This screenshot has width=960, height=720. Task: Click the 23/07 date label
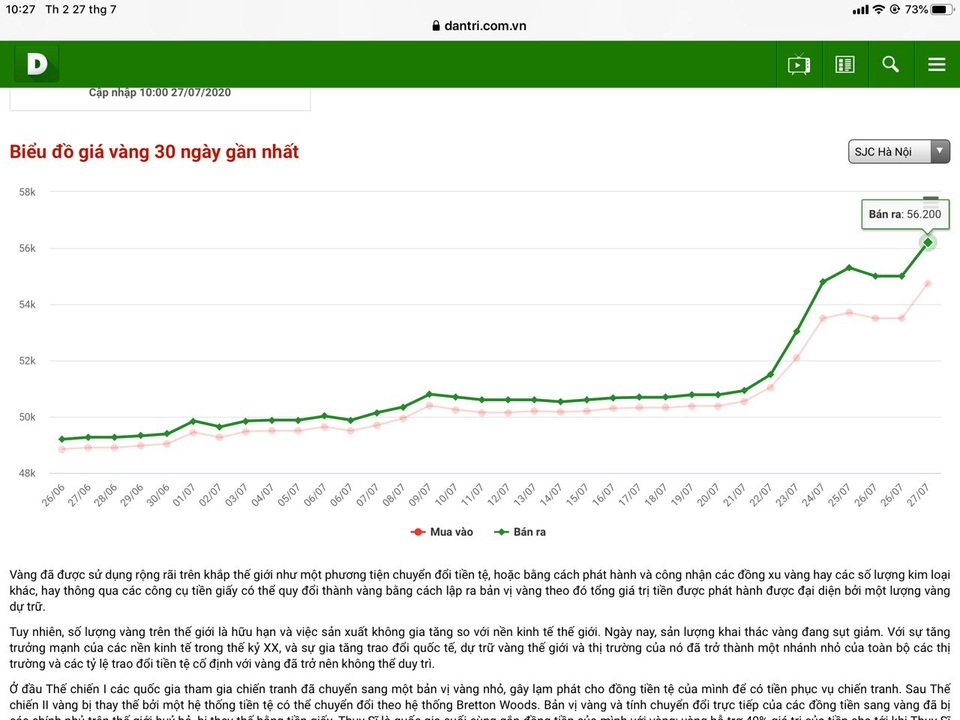click(x=786, y=495)
